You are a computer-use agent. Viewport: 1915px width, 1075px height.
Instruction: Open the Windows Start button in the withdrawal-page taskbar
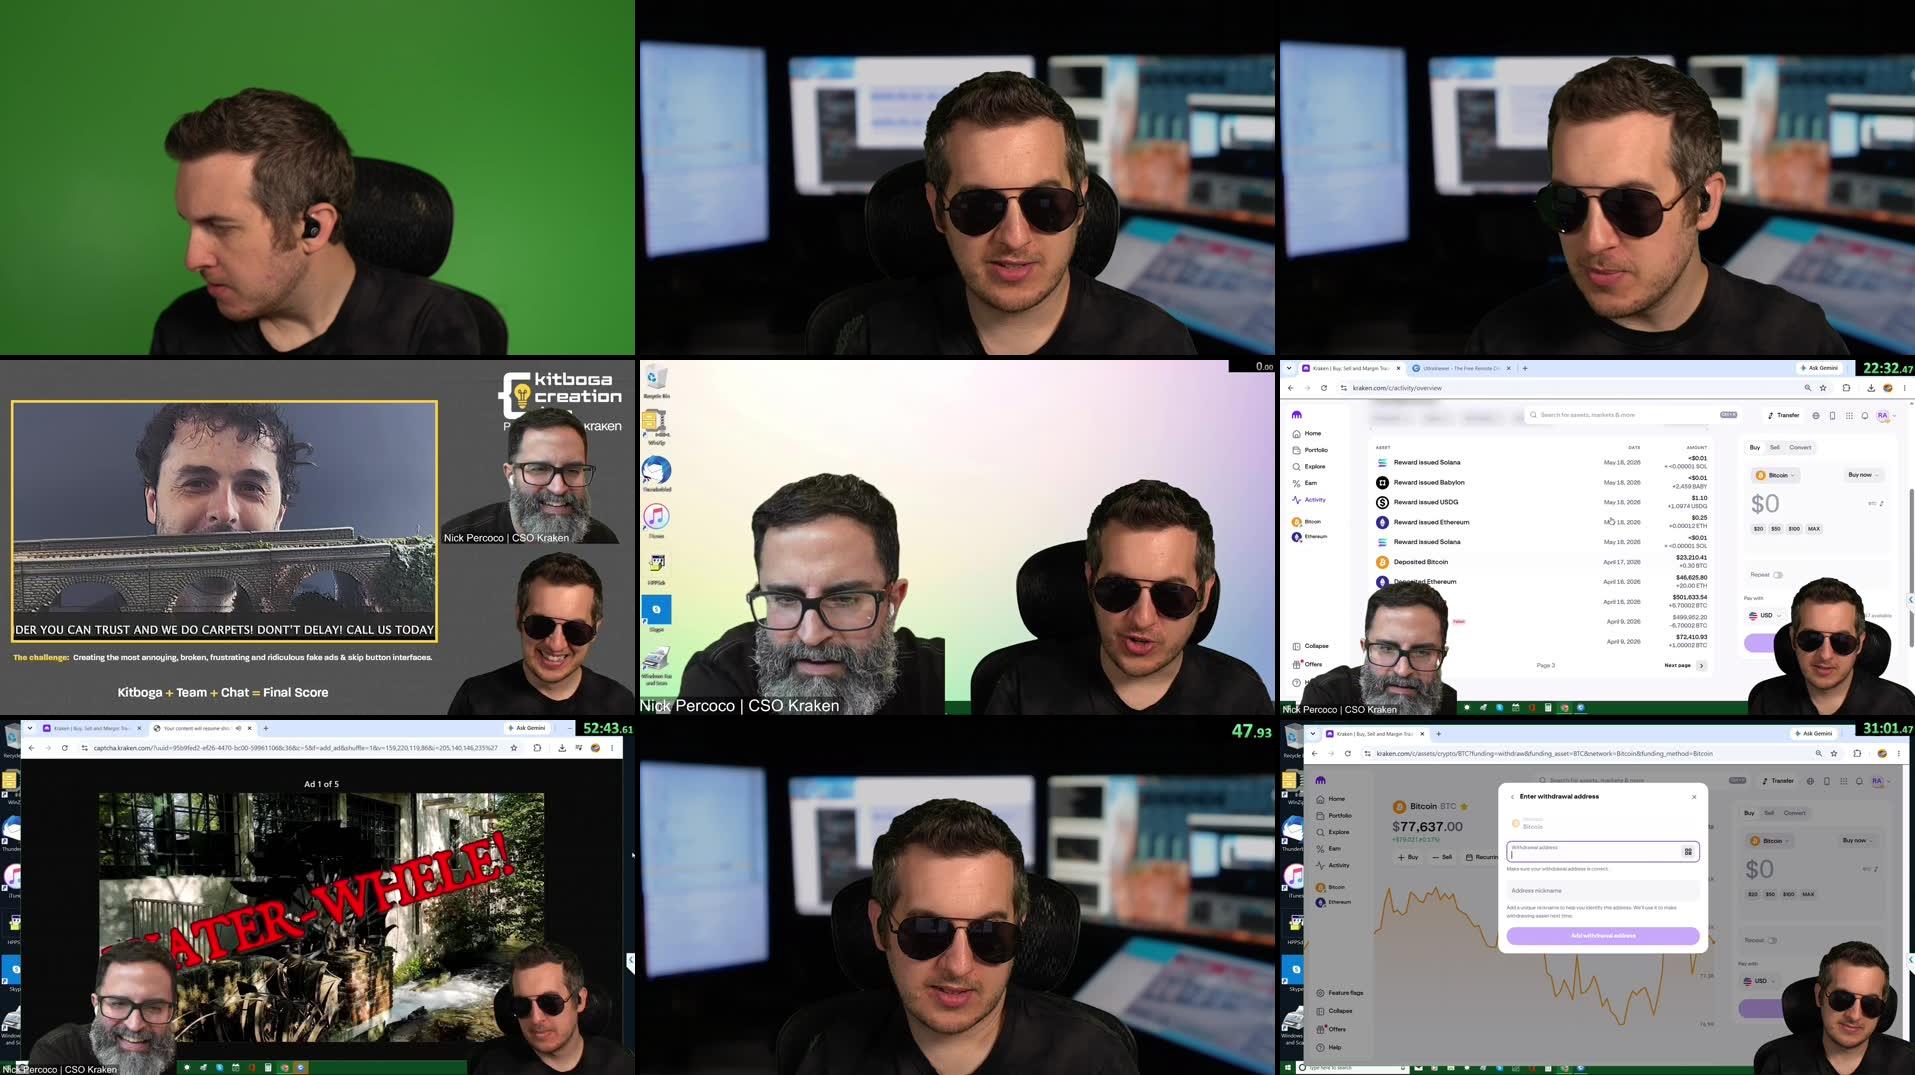(x=1287, y=1068)
